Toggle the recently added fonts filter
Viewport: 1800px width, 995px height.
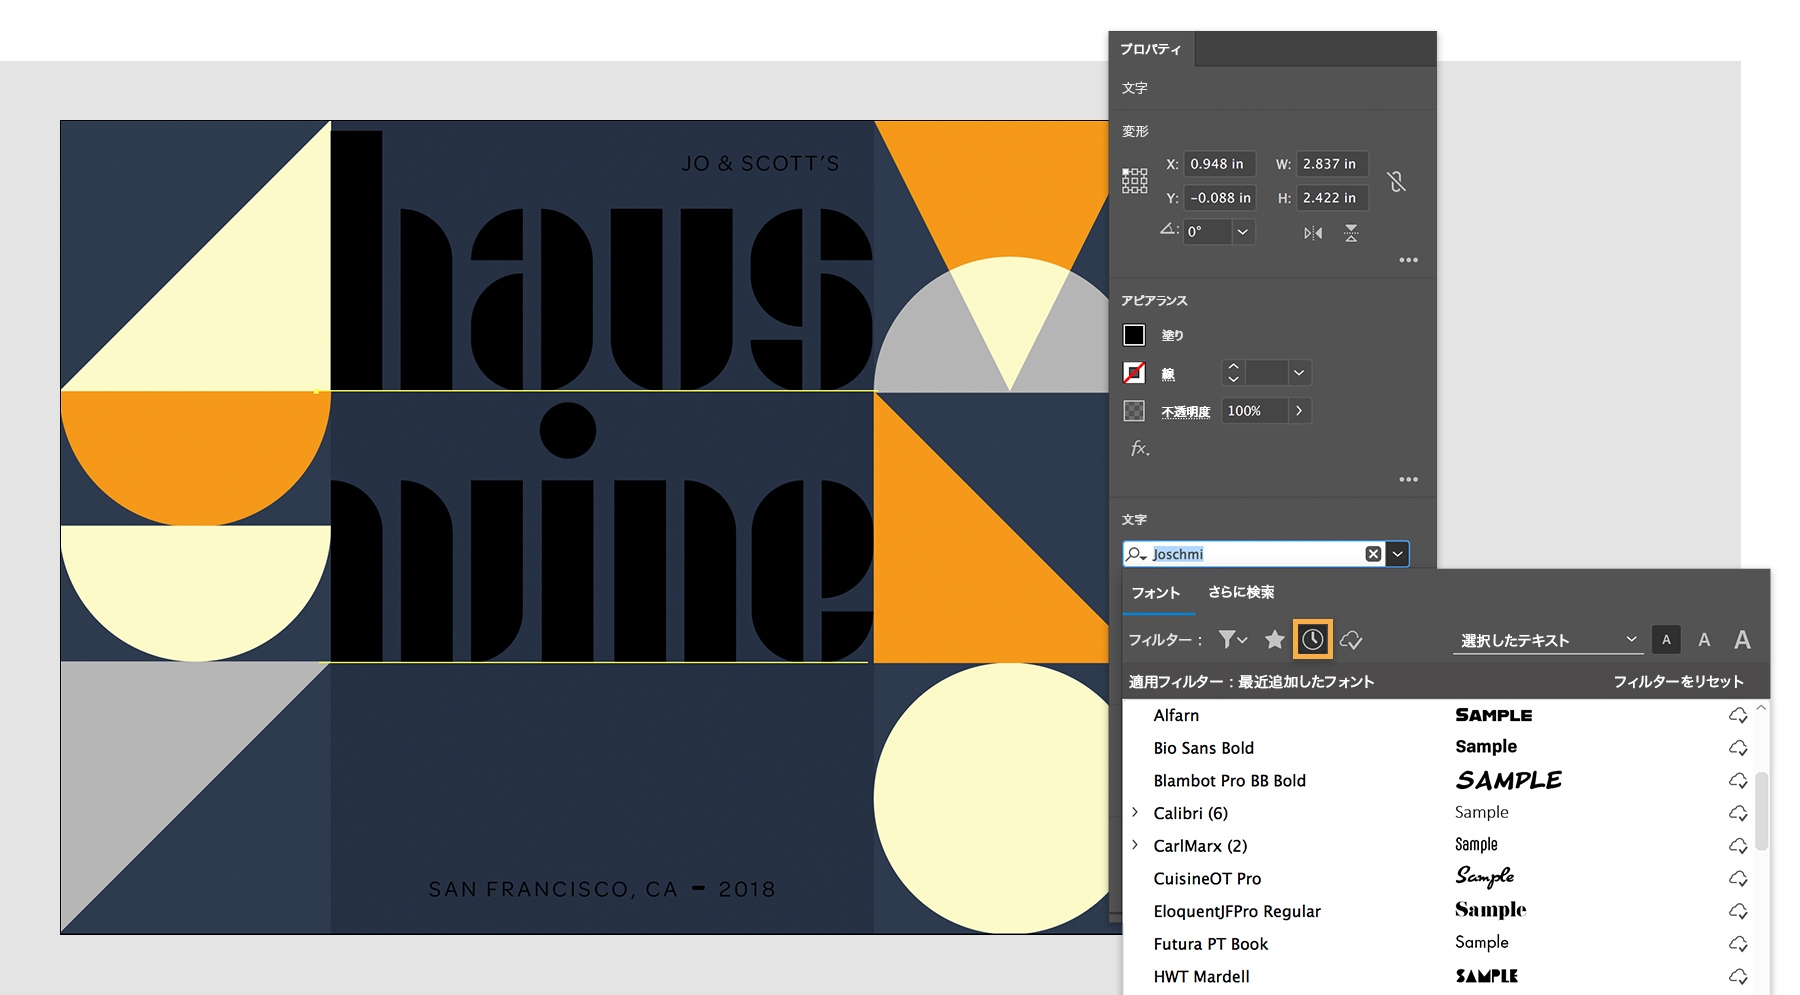tap(1313, 640)
